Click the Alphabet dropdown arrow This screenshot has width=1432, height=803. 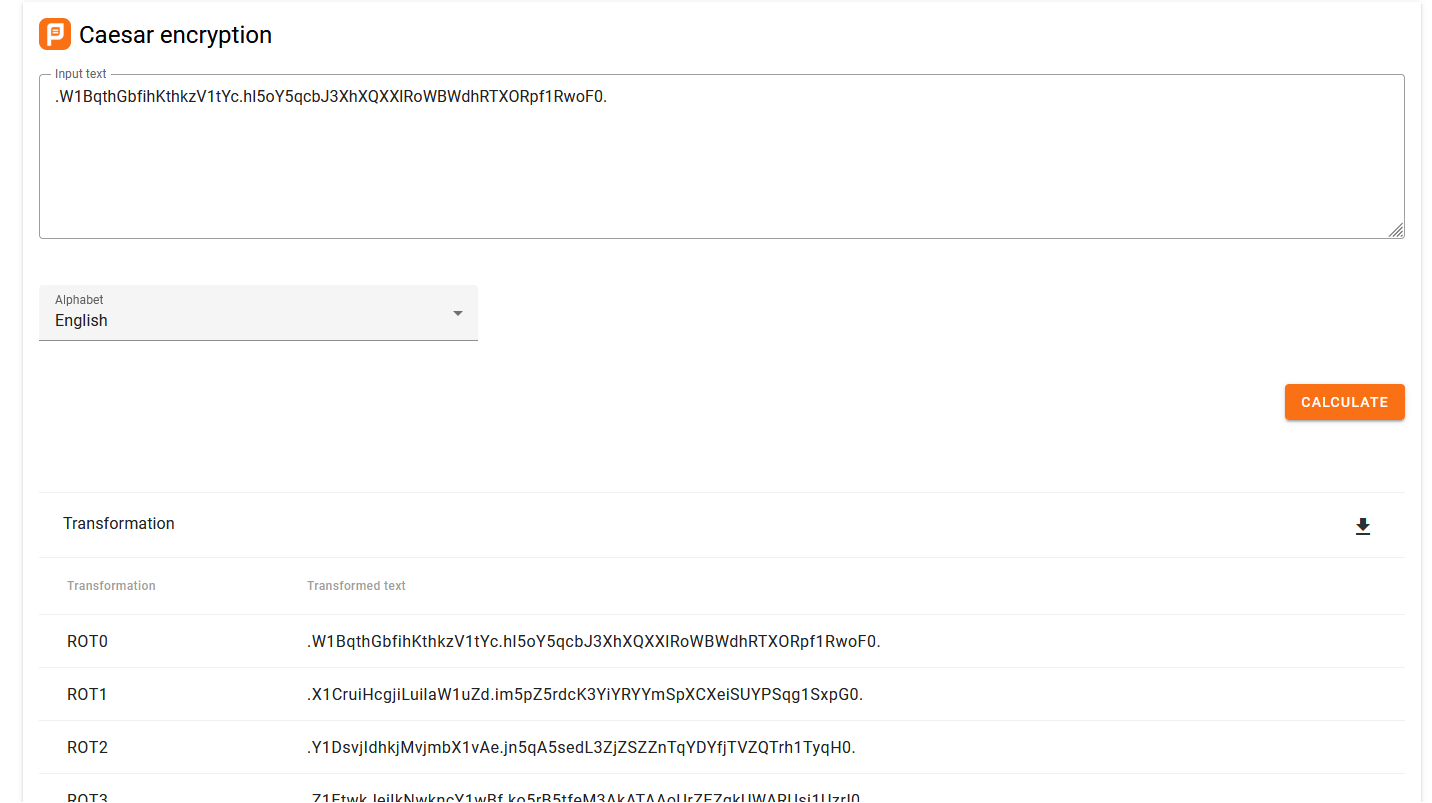click(x=458, y=313)
